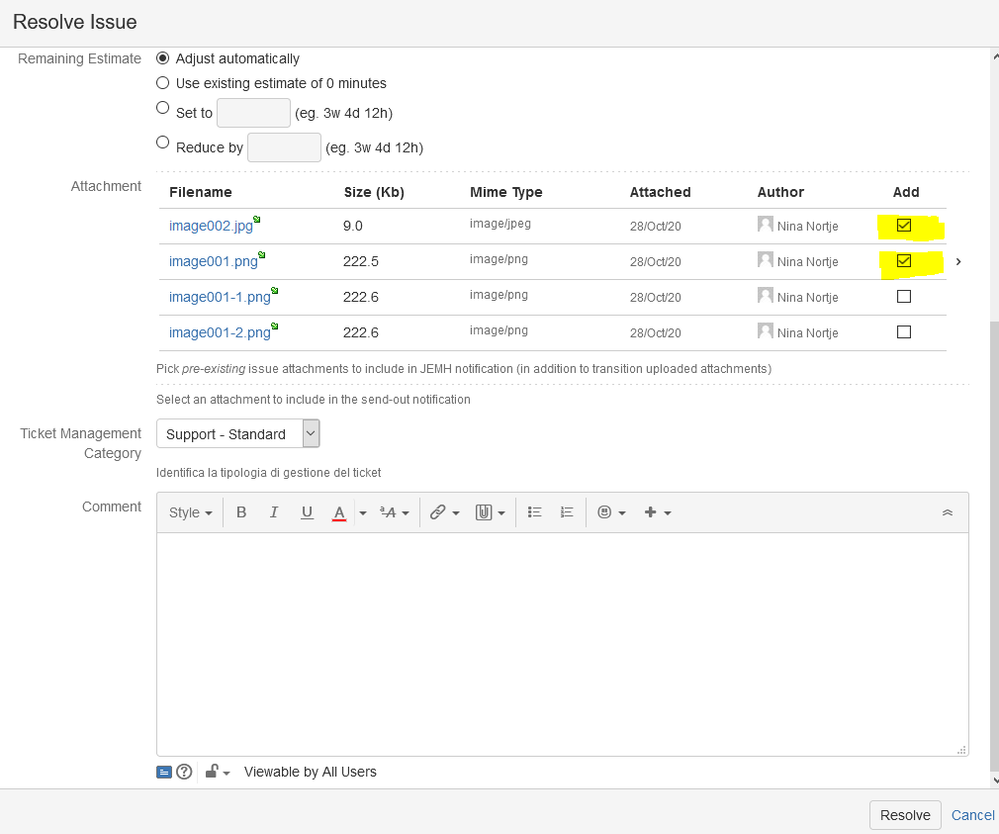Collapse the comment editor toolbar

click(947, 512)
